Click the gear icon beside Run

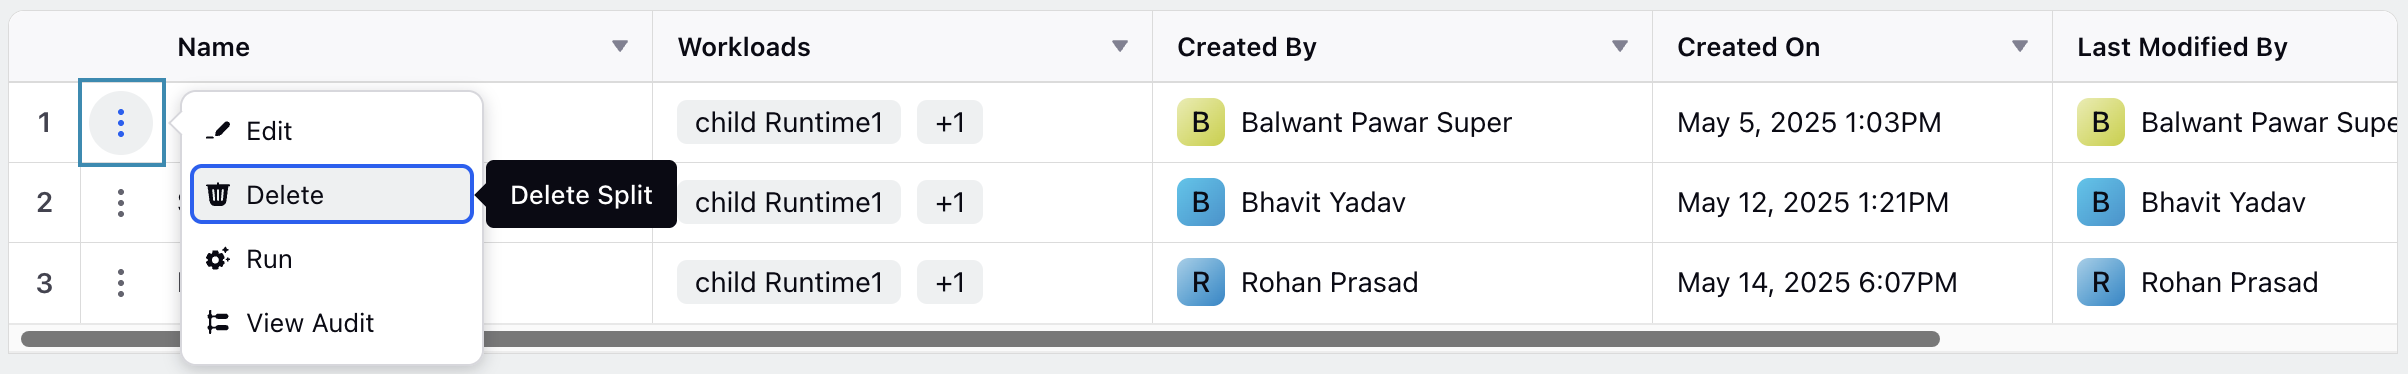tap(218, 259)
